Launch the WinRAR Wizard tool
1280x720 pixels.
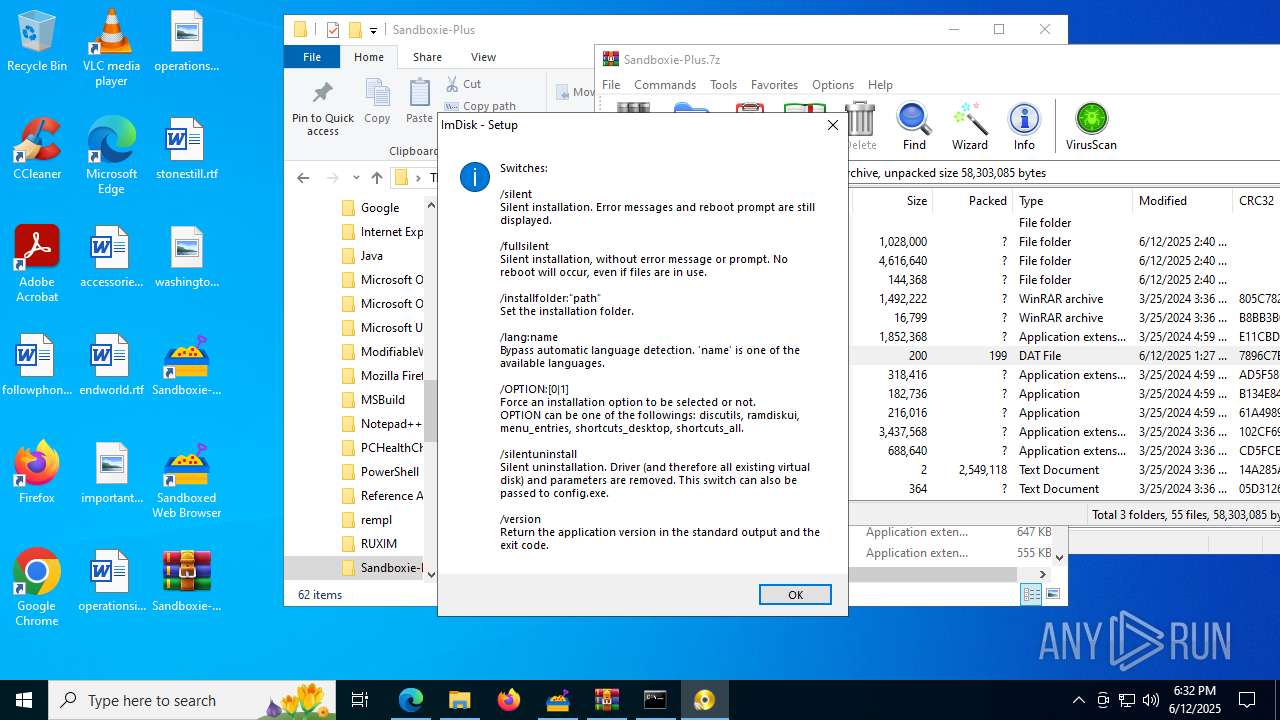tap(969, 127)
